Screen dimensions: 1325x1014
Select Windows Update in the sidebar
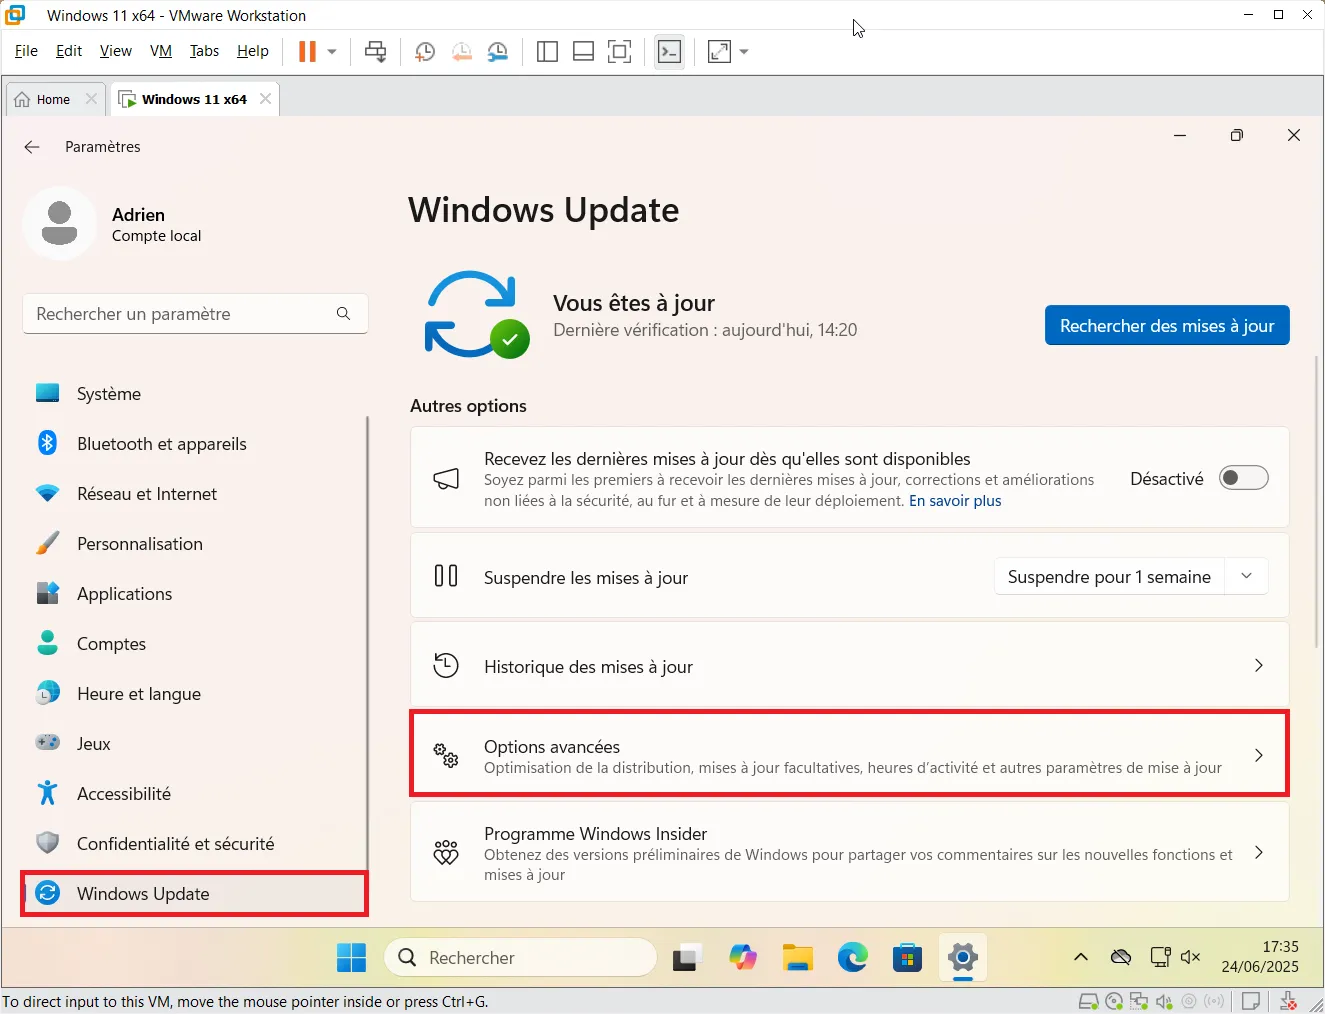(195, 894)
